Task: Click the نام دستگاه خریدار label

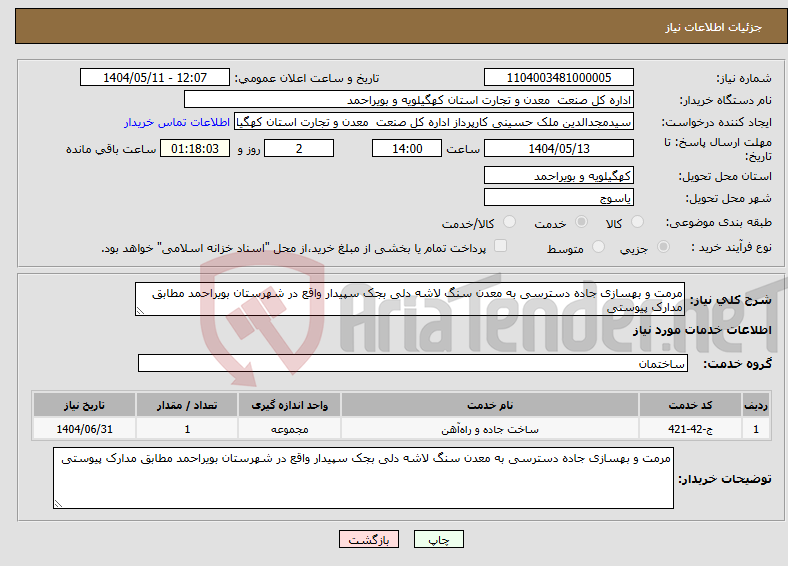Action: (725, 101)
